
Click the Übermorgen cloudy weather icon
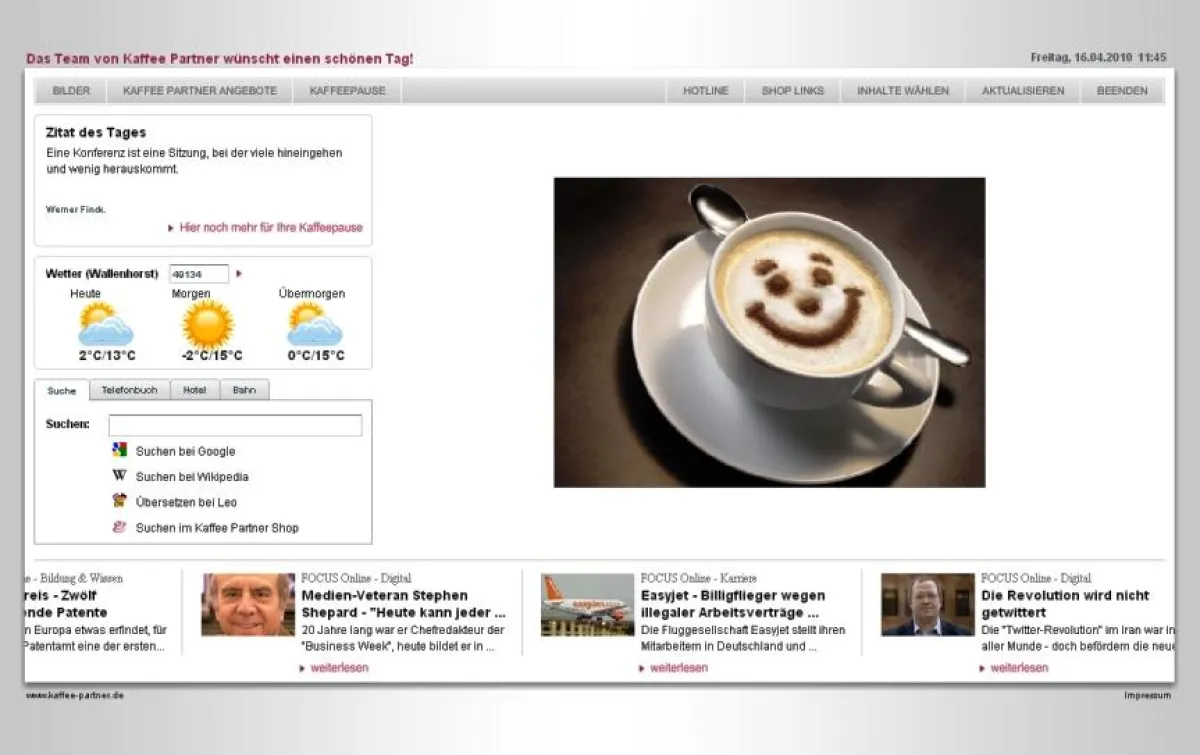click(x=310, y=324)
